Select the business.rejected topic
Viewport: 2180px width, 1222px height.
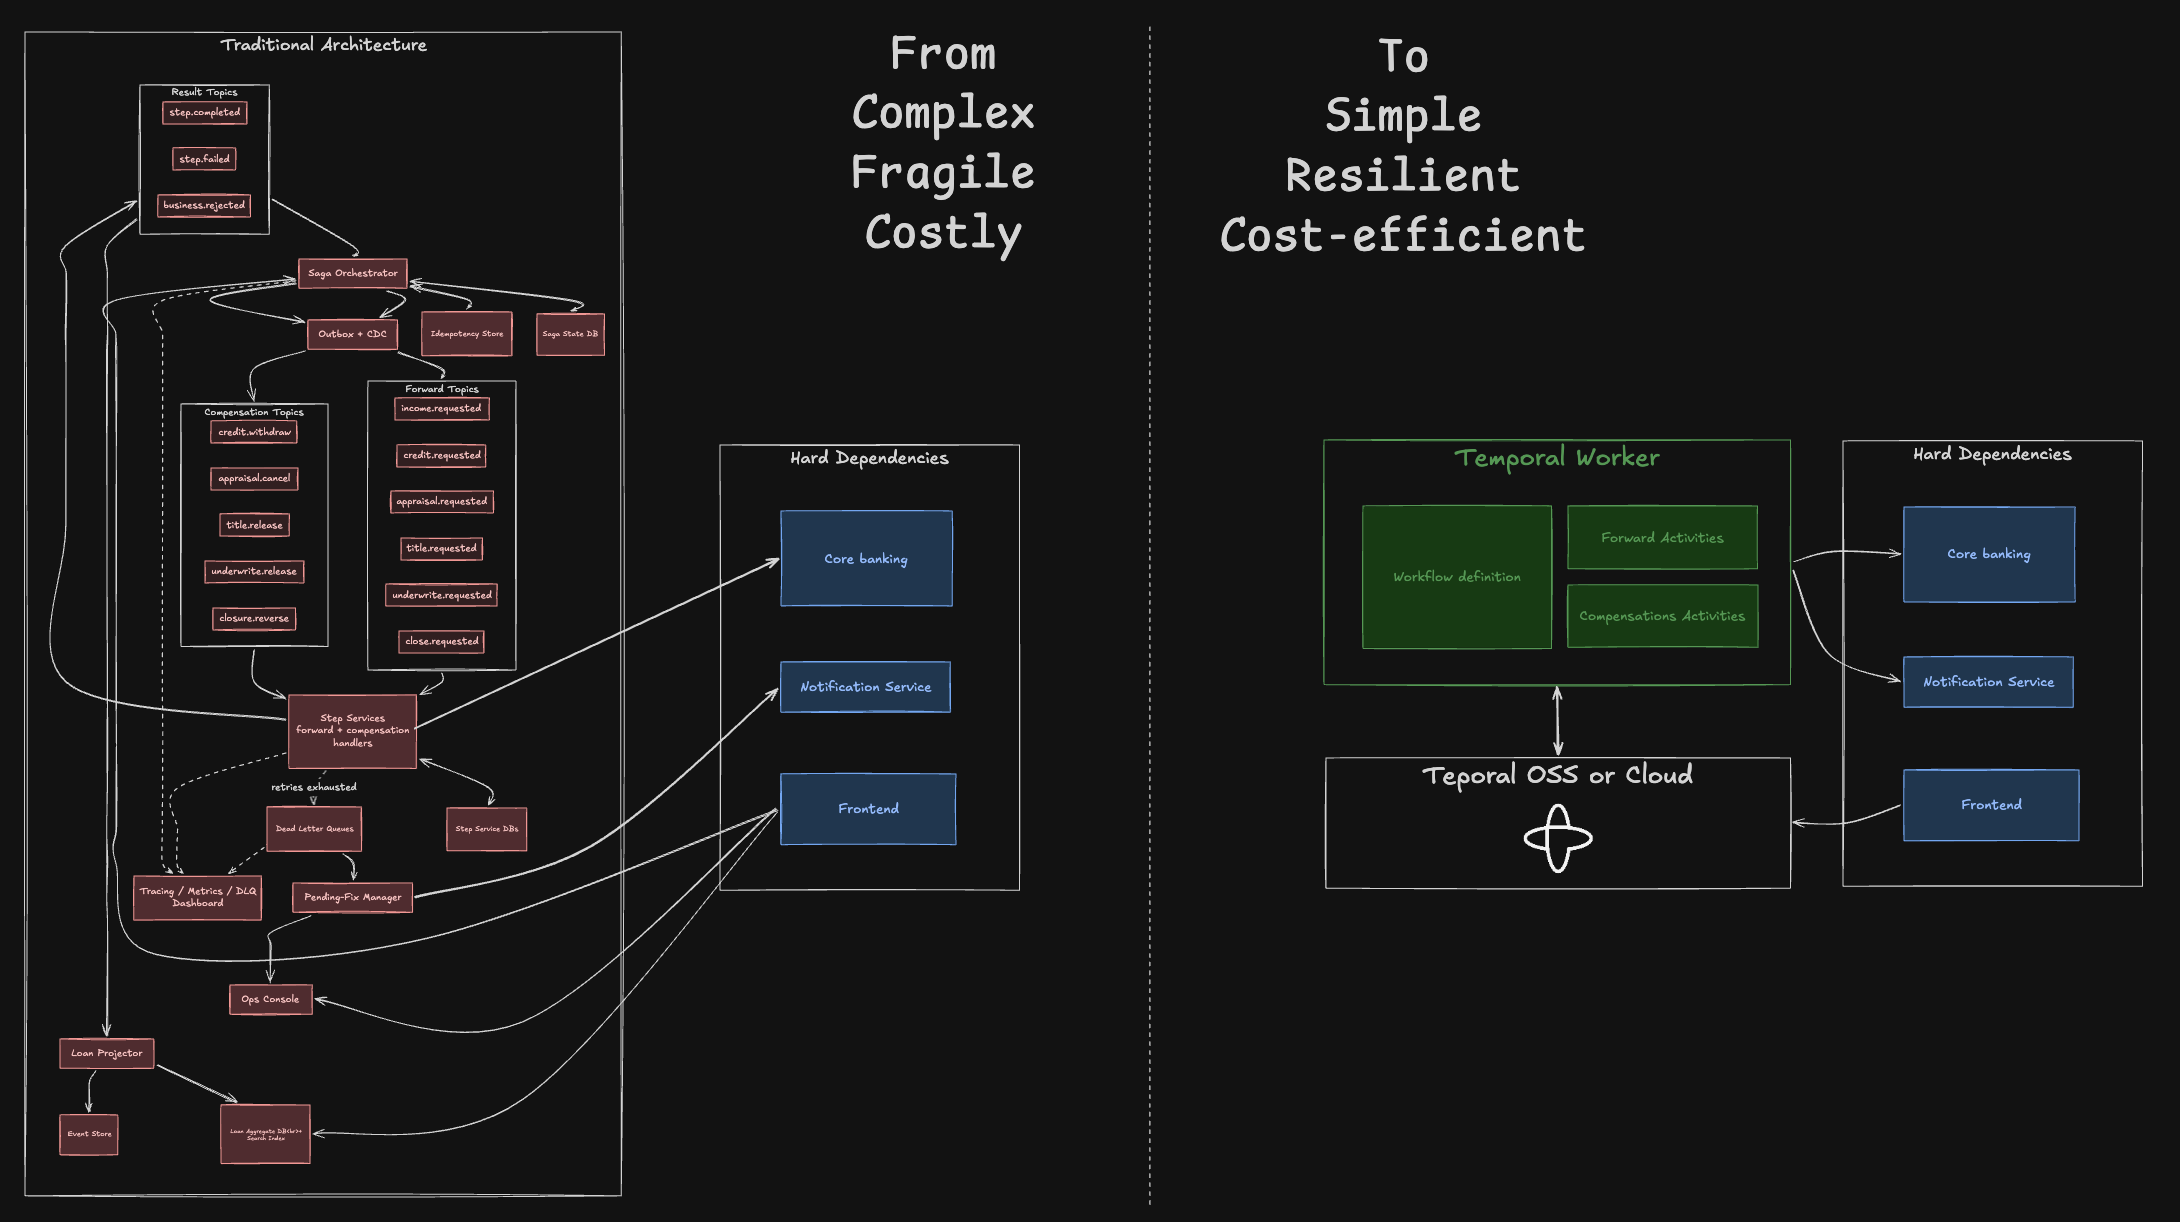pos(204,206)
